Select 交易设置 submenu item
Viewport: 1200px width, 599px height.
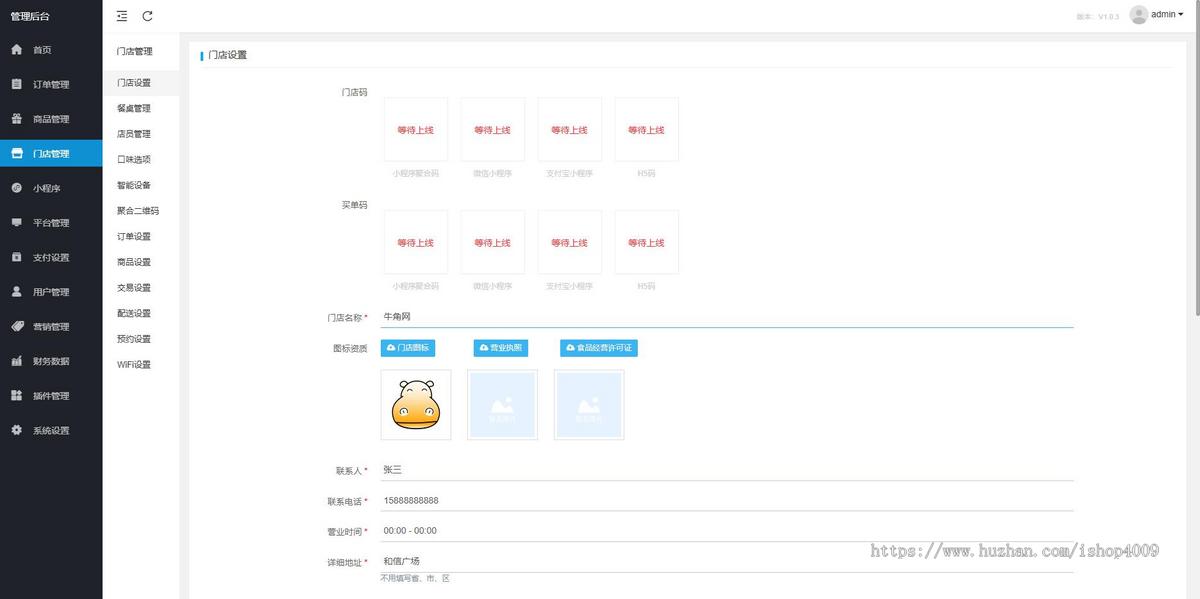tap(134, 288)
